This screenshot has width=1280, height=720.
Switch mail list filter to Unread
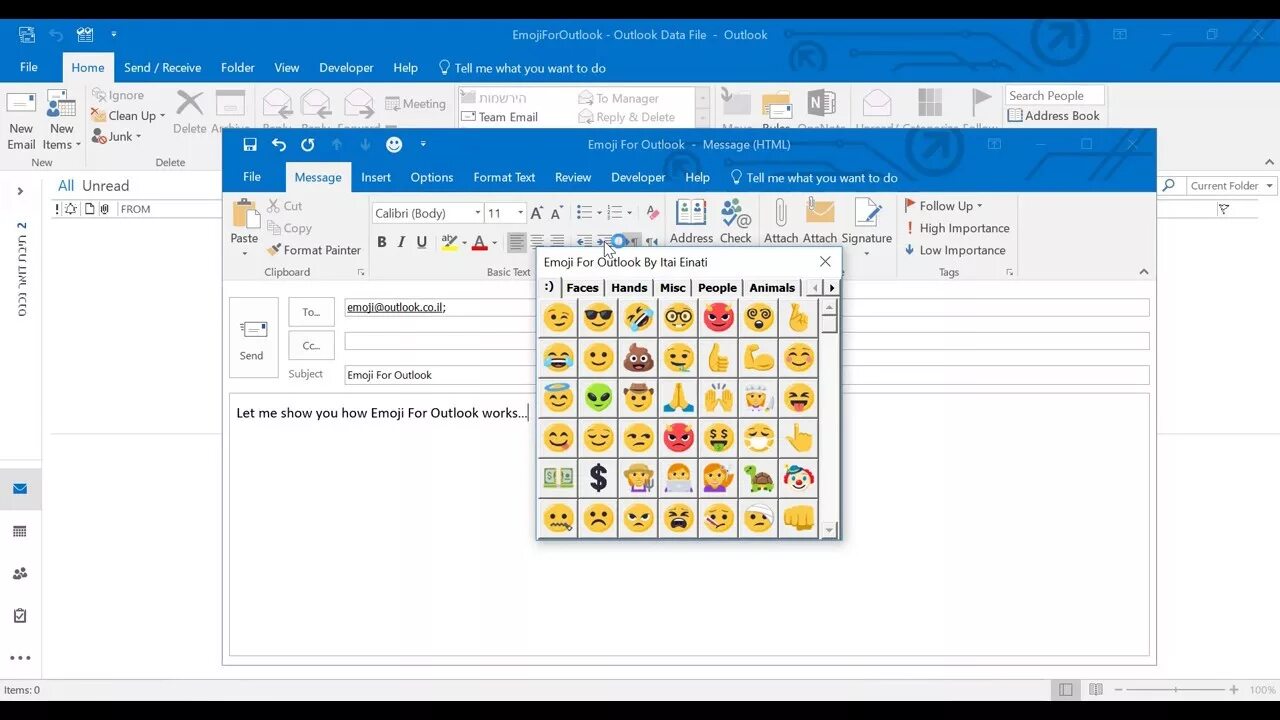point(105,186)
